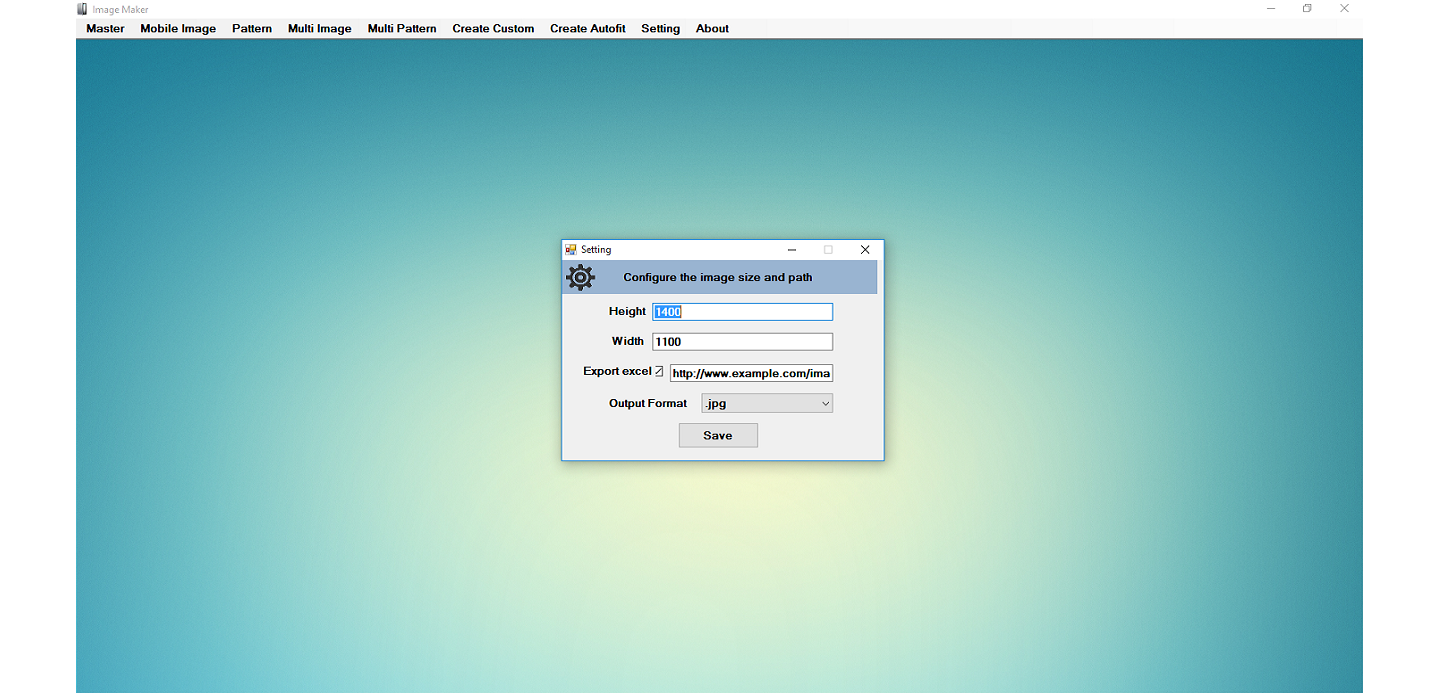Viewport: 1441px width, 693px height.
Task: Click into the Height input field
Action: click(x=742, y=312)
